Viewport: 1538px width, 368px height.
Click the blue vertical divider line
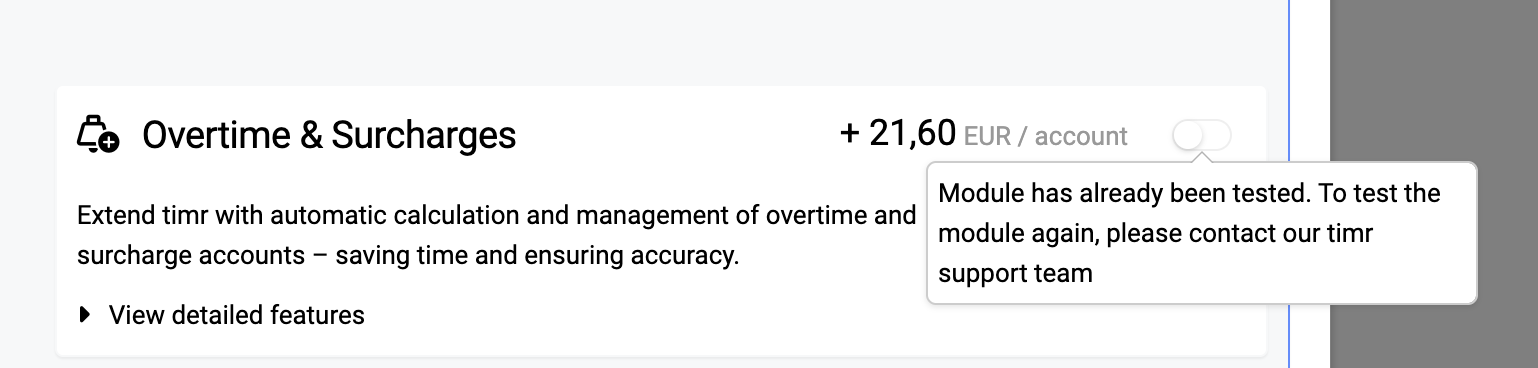pos(1289,184)
